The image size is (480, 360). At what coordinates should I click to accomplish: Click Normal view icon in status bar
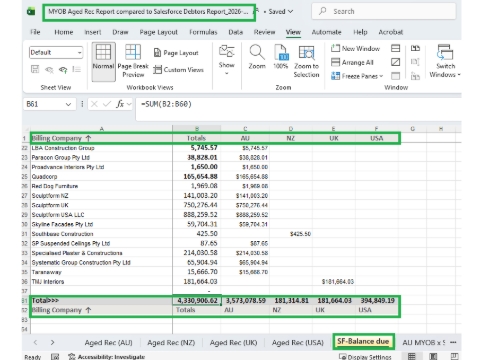pos(412,356)
